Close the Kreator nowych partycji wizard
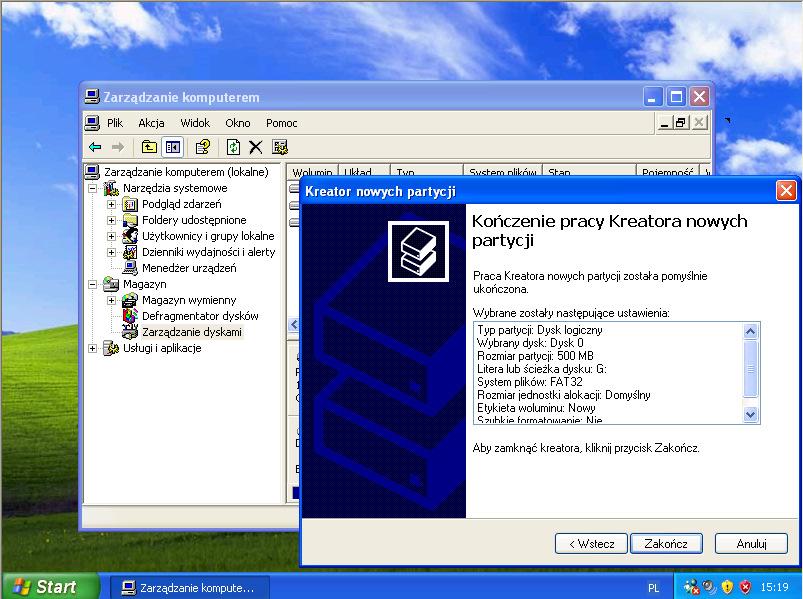This screenshot has width=803, height=599. [786, 191]
